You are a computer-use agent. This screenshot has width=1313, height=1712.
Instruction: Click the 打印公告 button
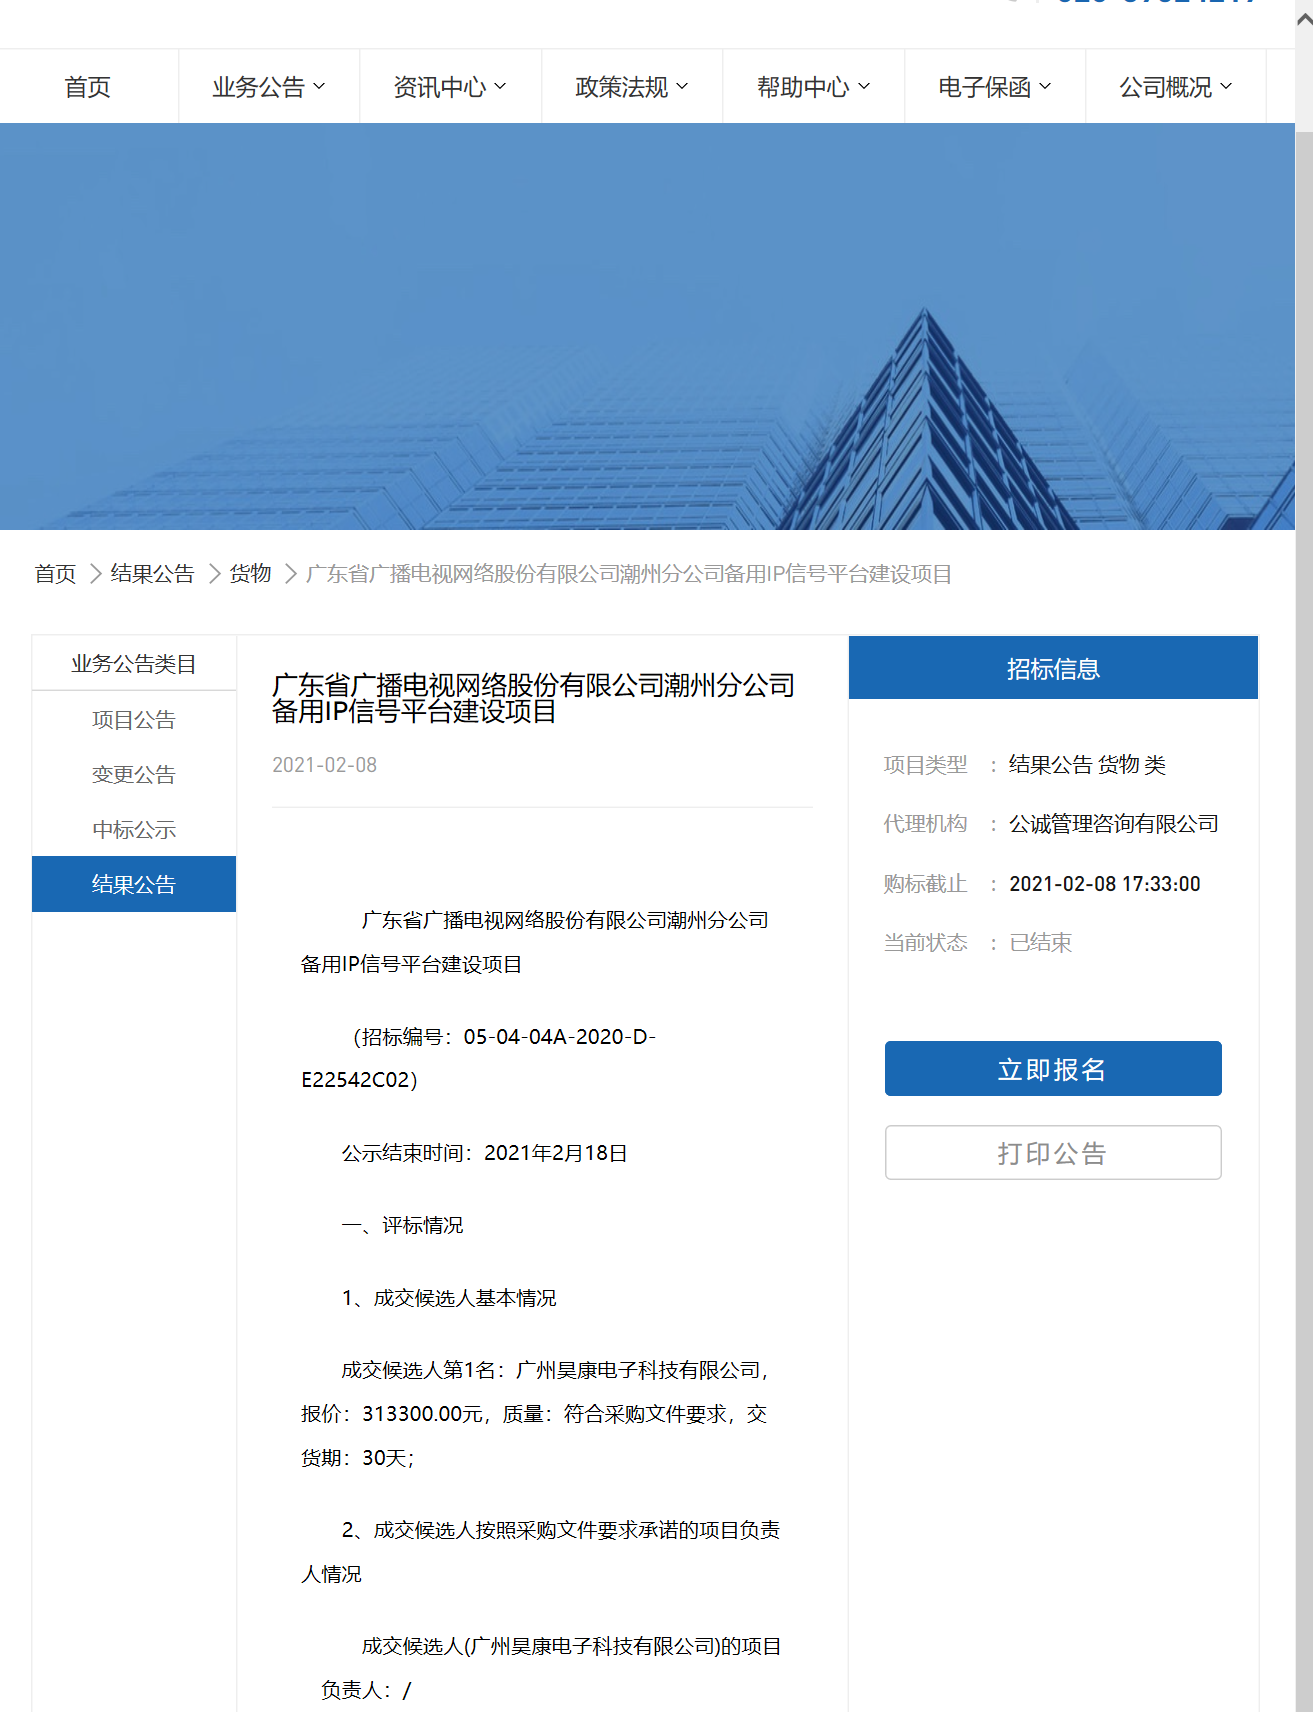point(1053,1153)
